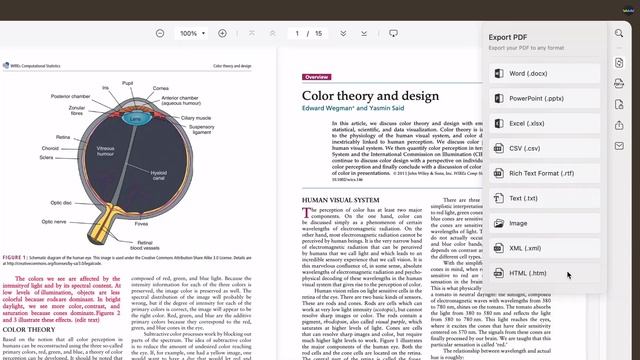Click the print sidebar icon
This screenshot has width=640, height=360.
[619, 83]
